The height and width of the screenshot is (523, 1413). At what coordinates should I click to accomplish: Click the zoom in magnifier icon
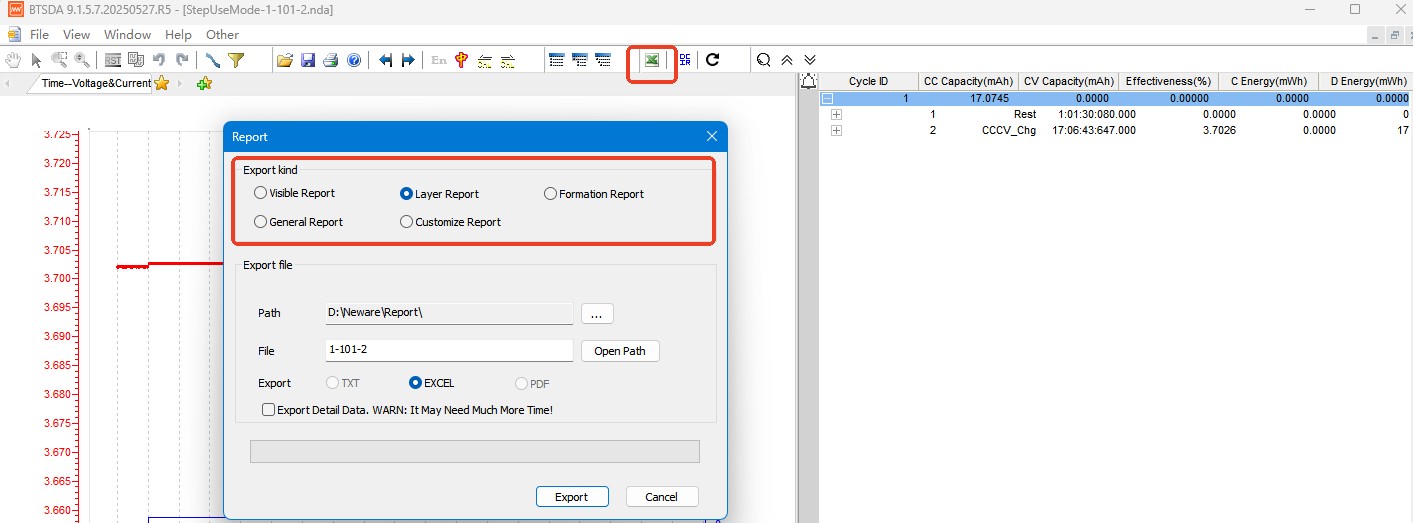pyautogui.click(x=81, y=60)
